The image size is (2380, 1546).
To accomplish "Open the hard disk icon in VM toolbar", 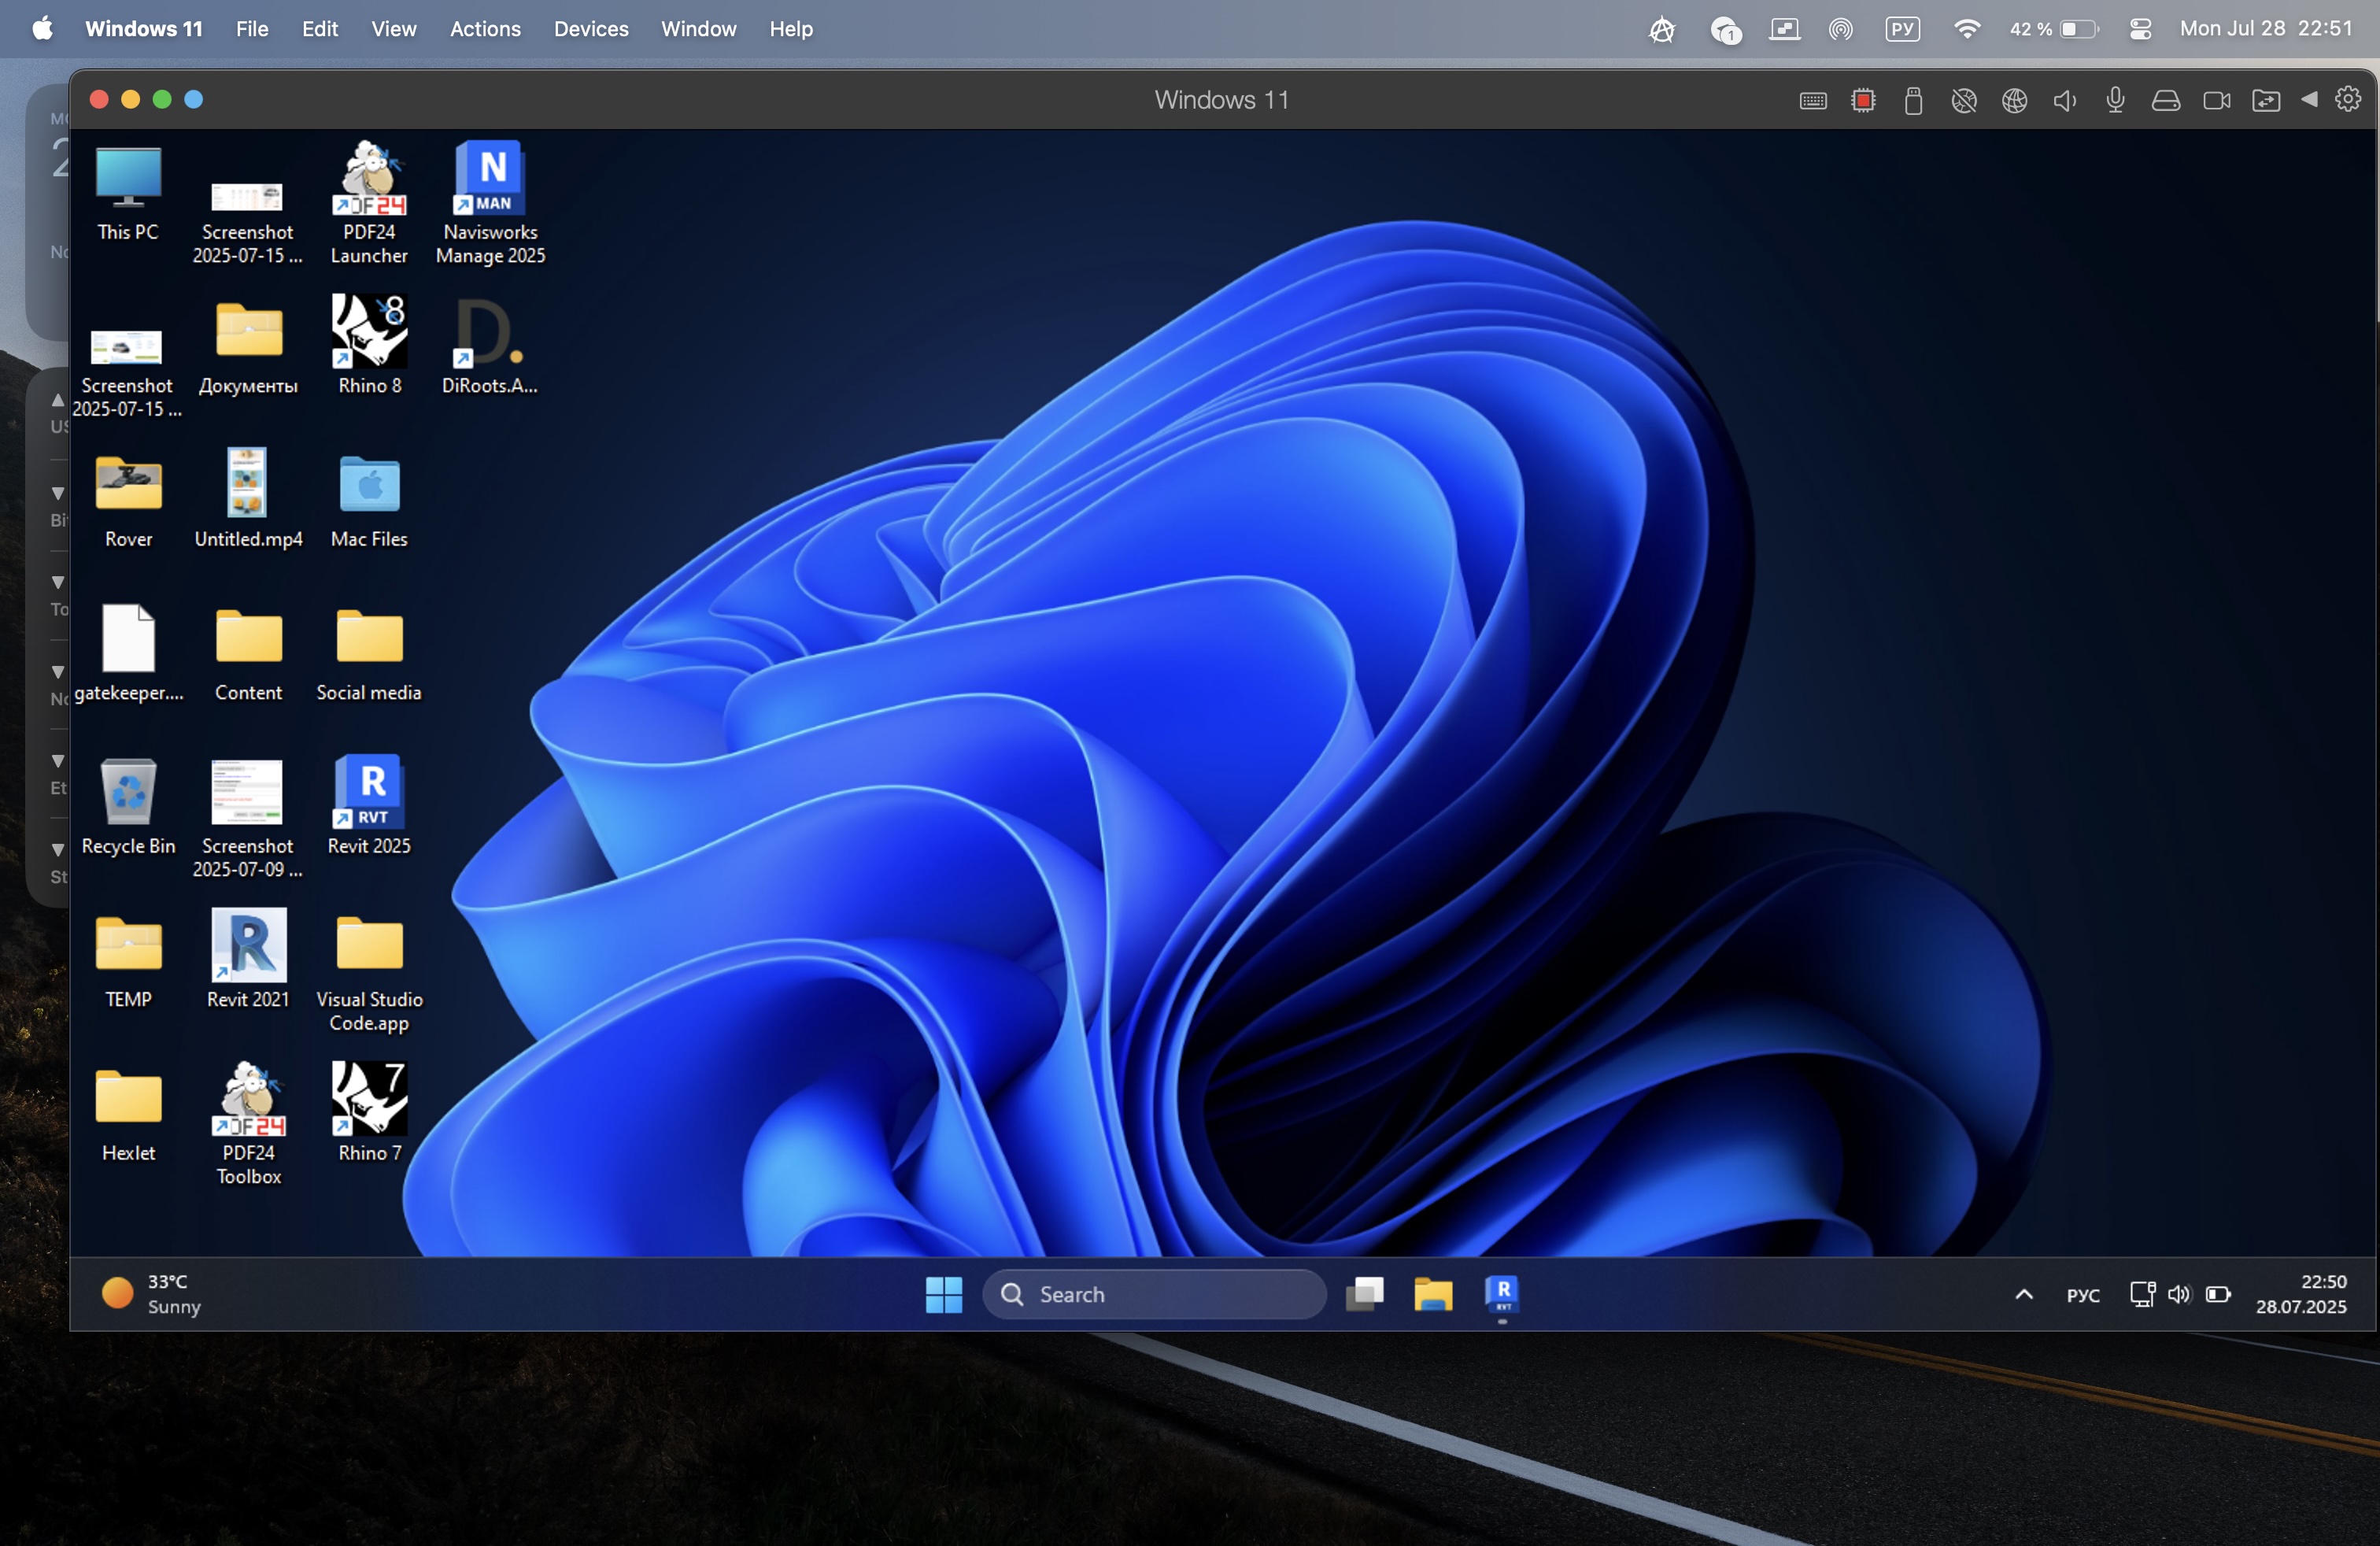I will click(2165, 101).
